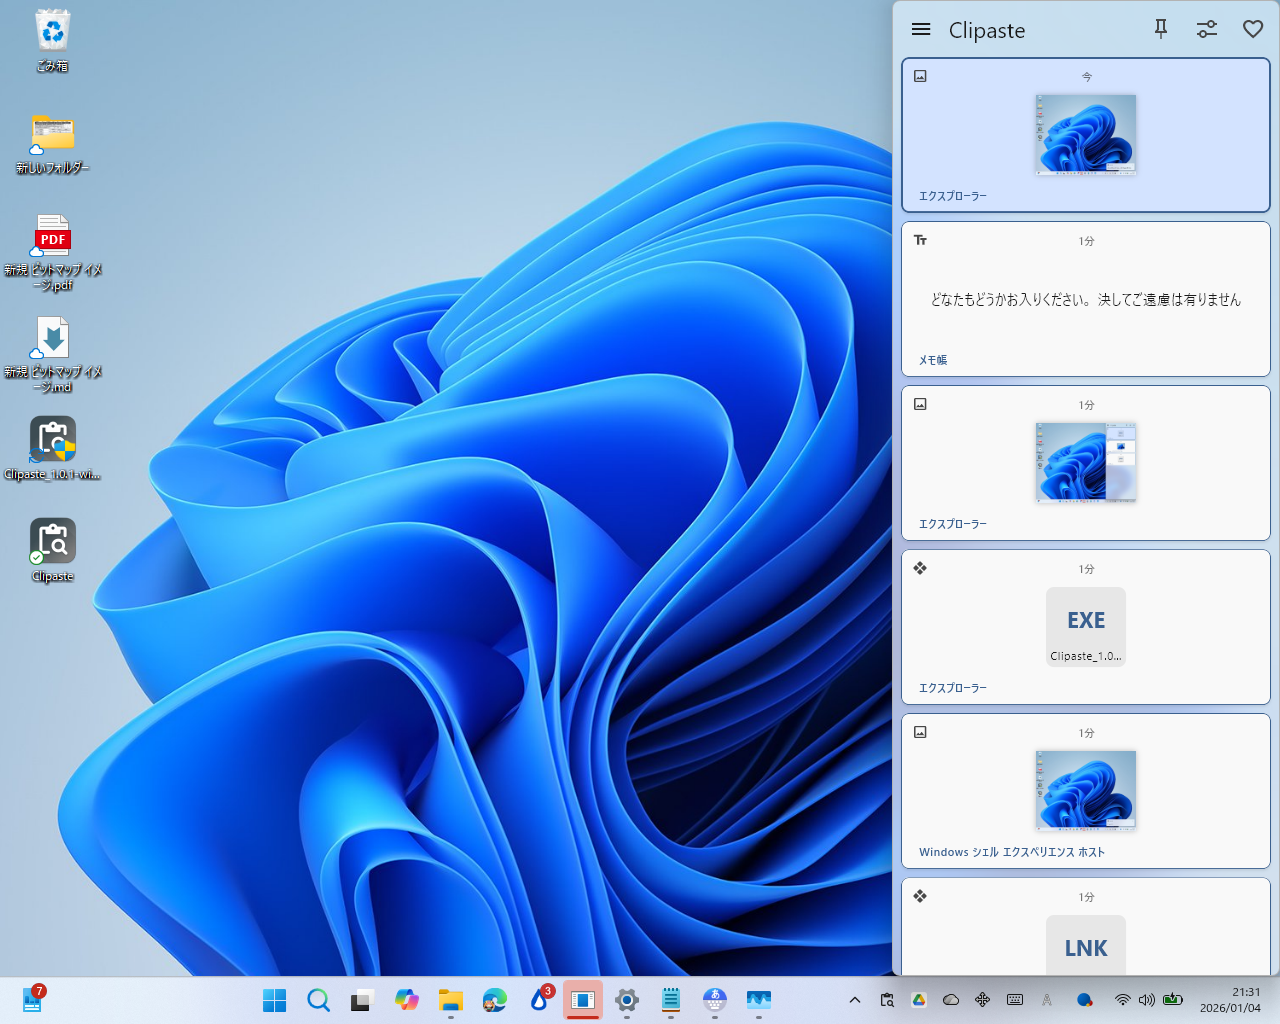Image resolution: width=1280 pixels, height=1024 pixels.
Task: Open the Windows Start menu
Action: pos(274,999)
